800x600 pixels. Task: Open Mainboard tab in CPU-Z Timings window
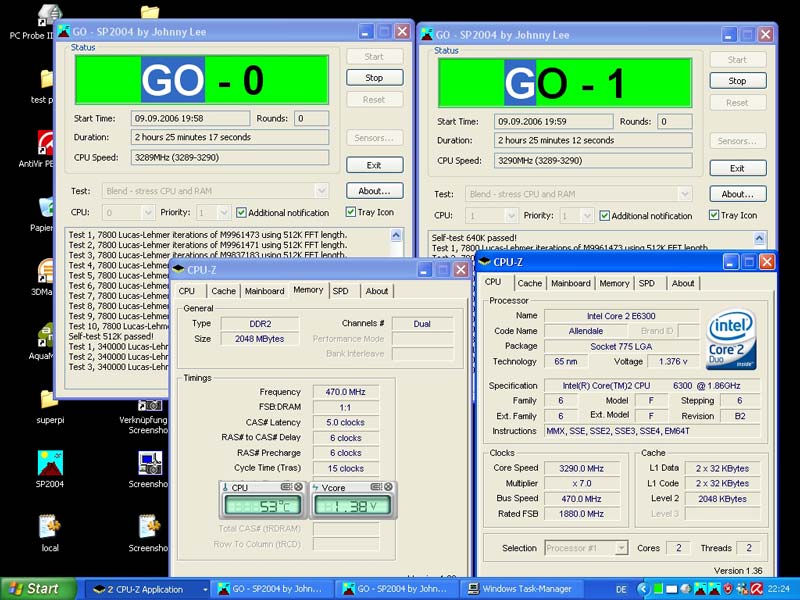point(264,291)
